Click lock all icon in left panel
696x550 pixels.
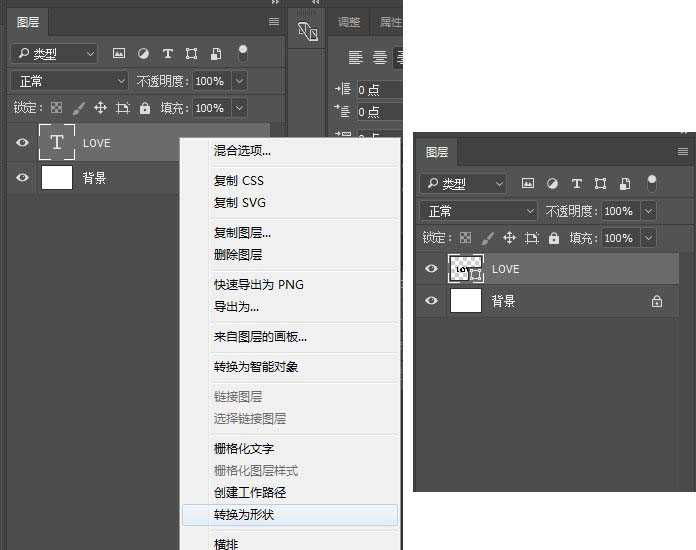[145, 108]
